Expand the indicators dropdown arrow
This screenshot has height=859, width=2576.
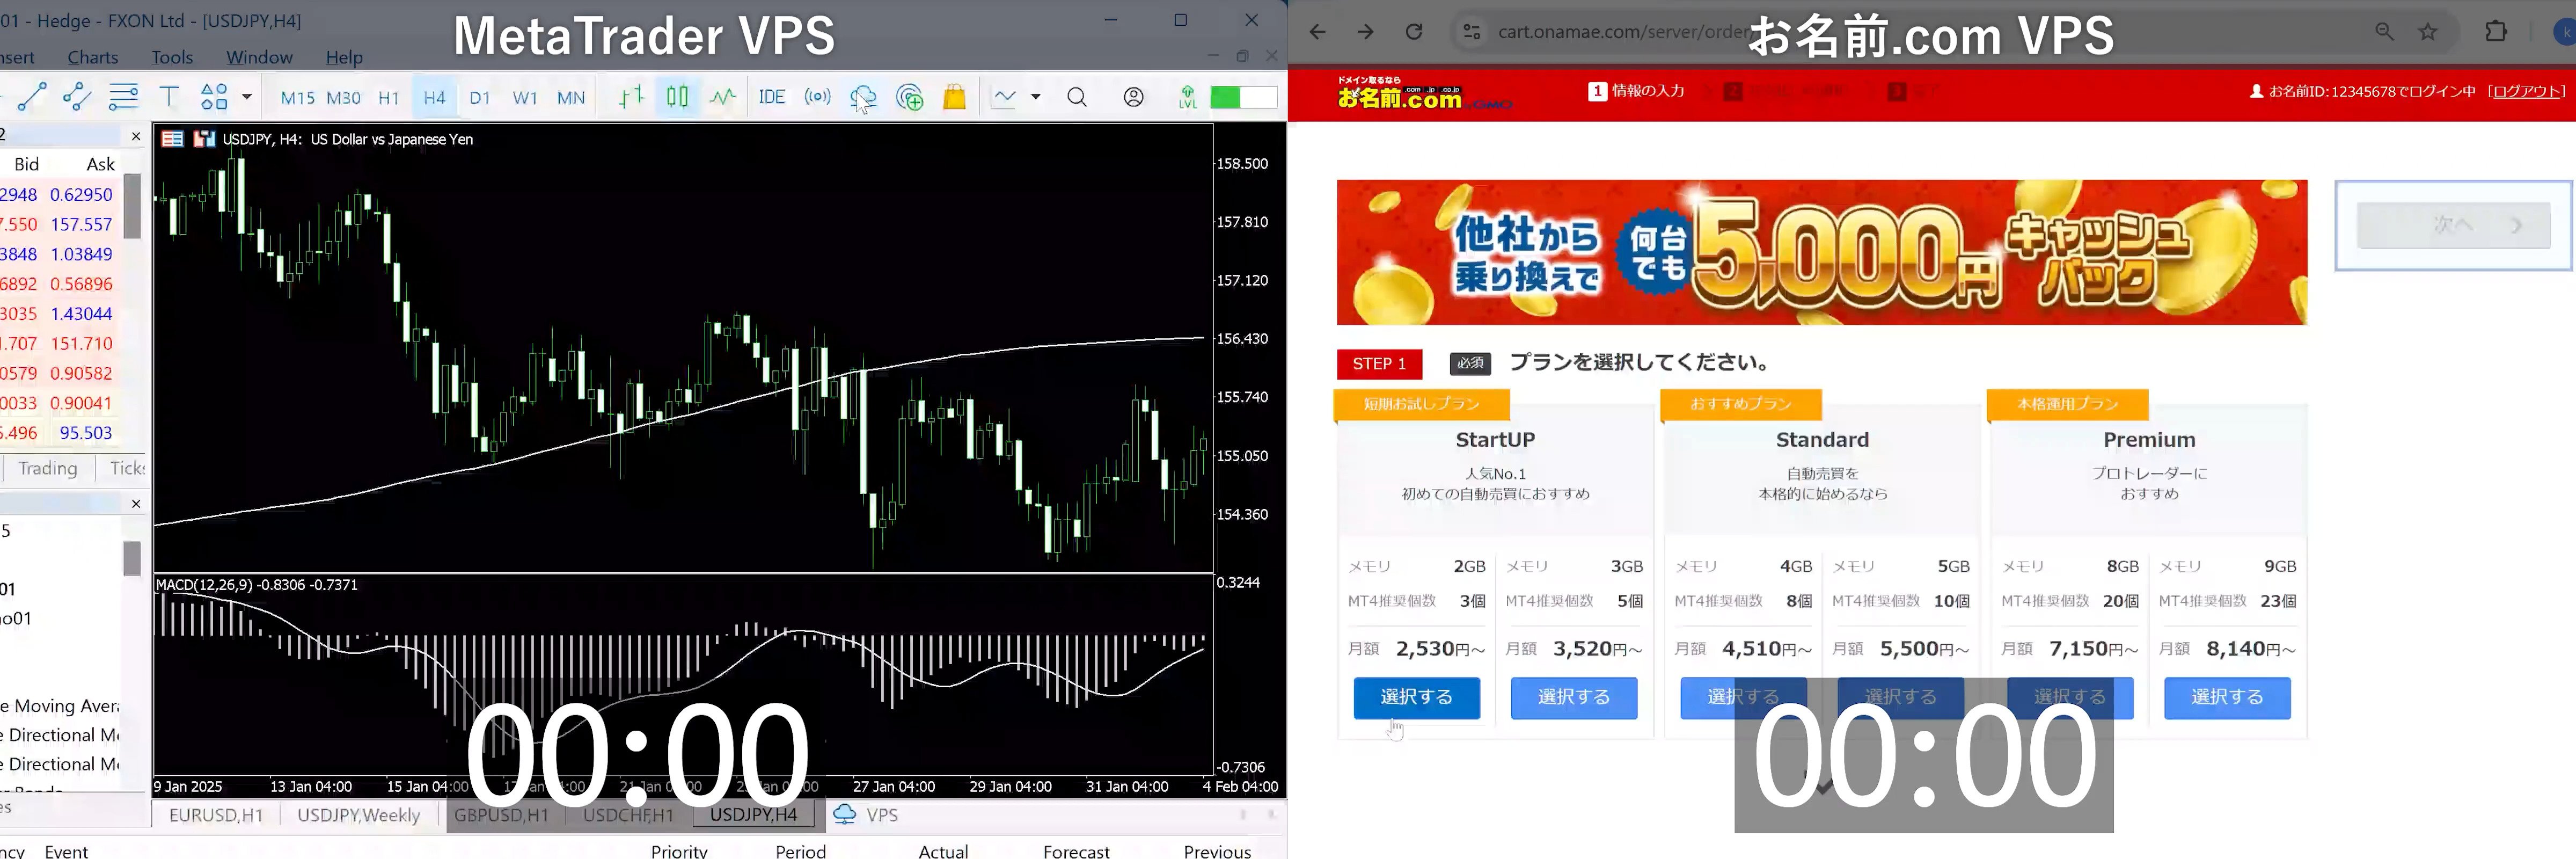pos(1036,97)
